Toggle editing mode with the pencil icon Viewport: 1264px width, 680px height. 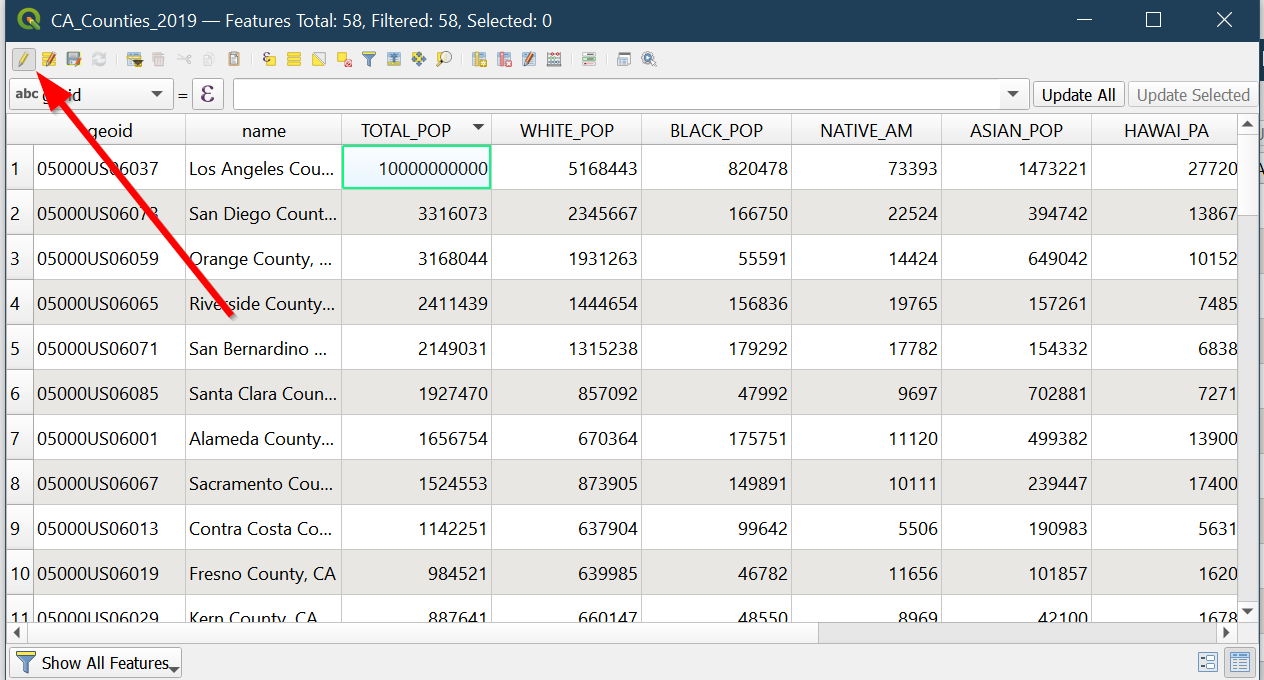(22, 60)
